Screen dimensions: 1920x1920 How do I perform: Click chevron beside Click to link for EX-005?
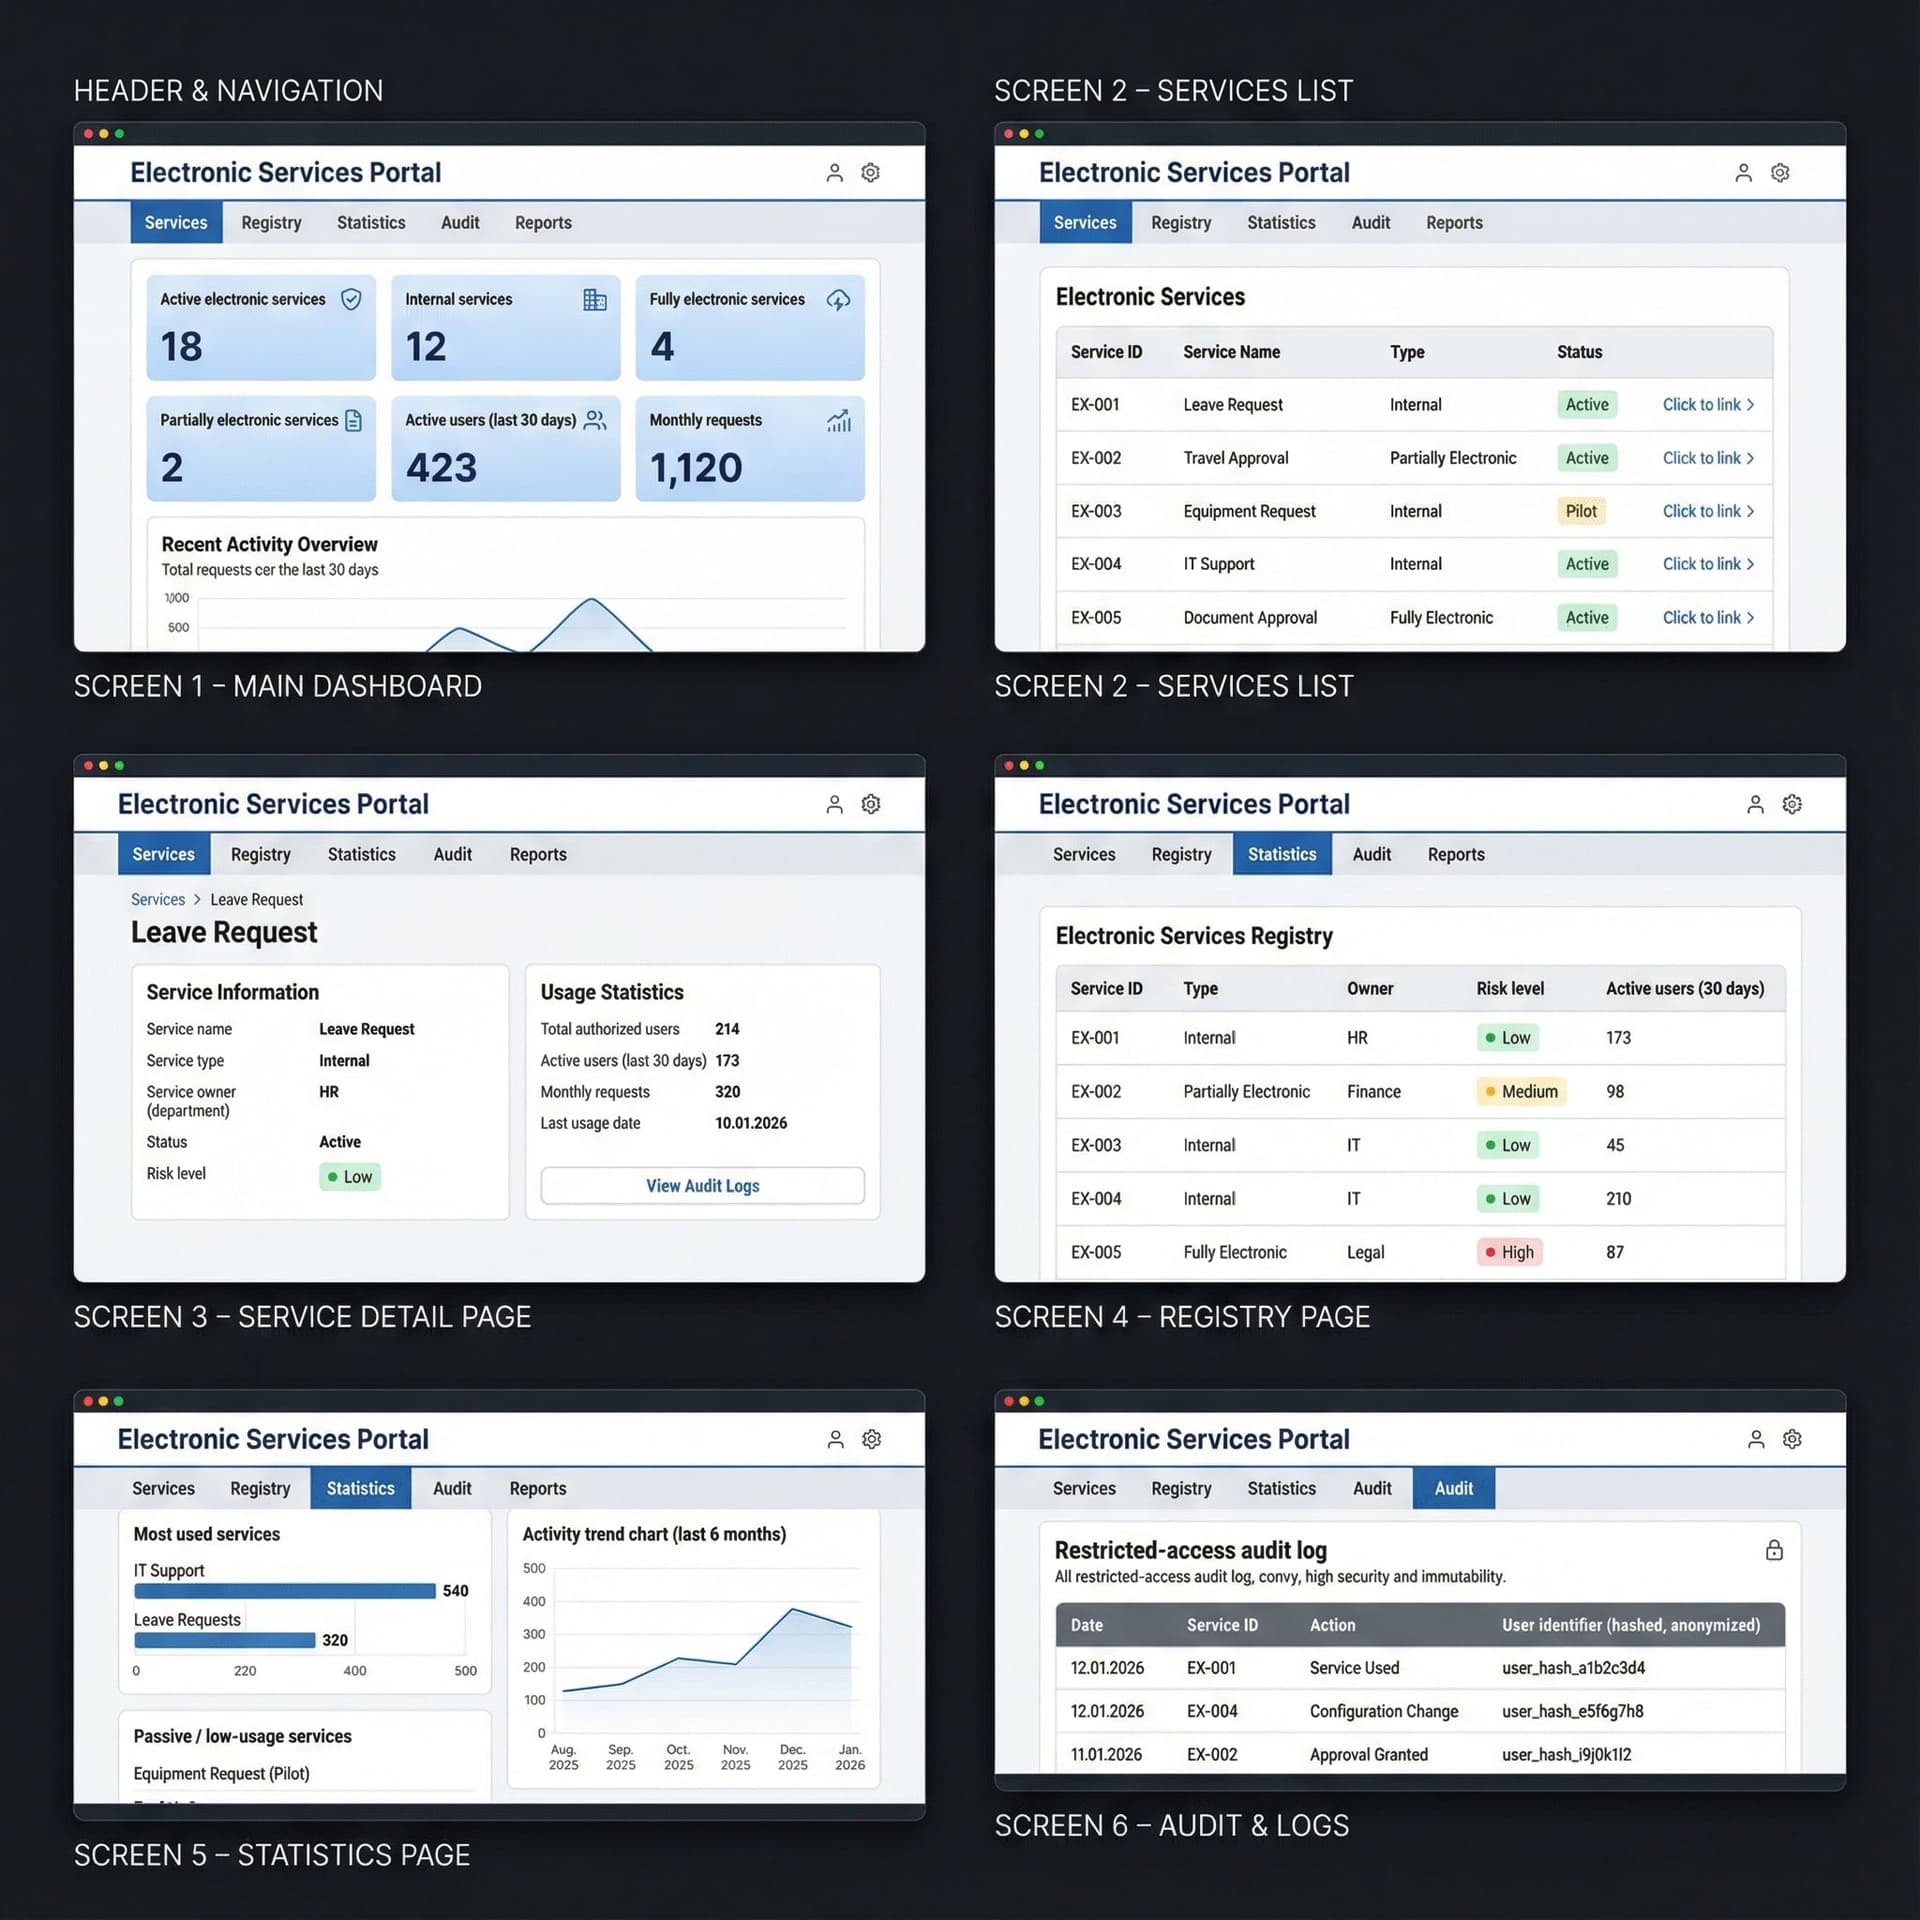1750,618
